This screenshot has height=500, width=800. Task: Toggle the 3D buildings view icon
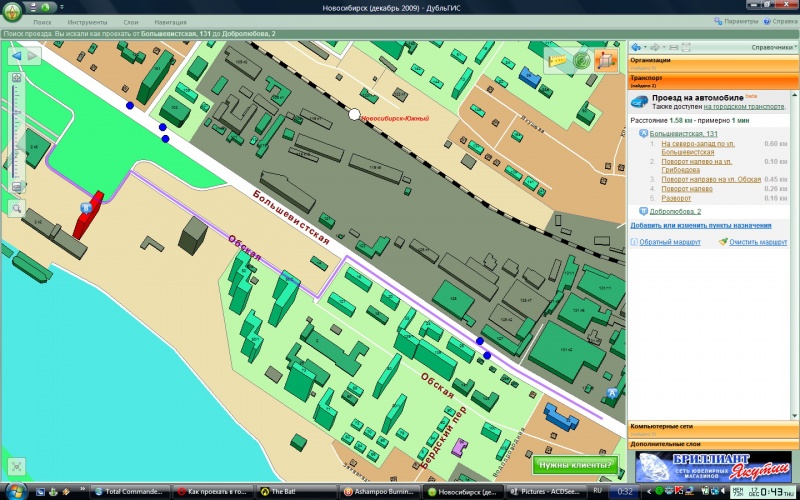pyautogui.click(x=606, y=60)
